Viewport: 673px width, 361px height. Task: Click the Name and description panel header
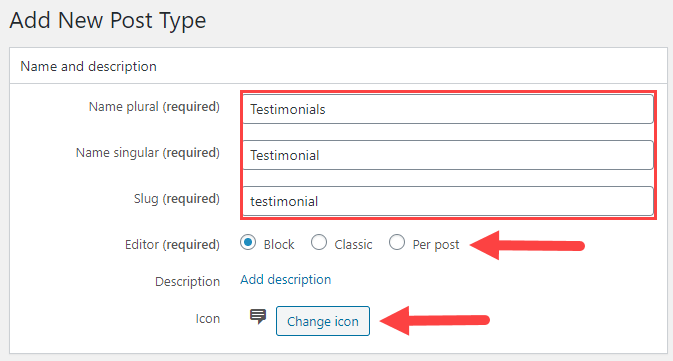click(x=338, y=66)
